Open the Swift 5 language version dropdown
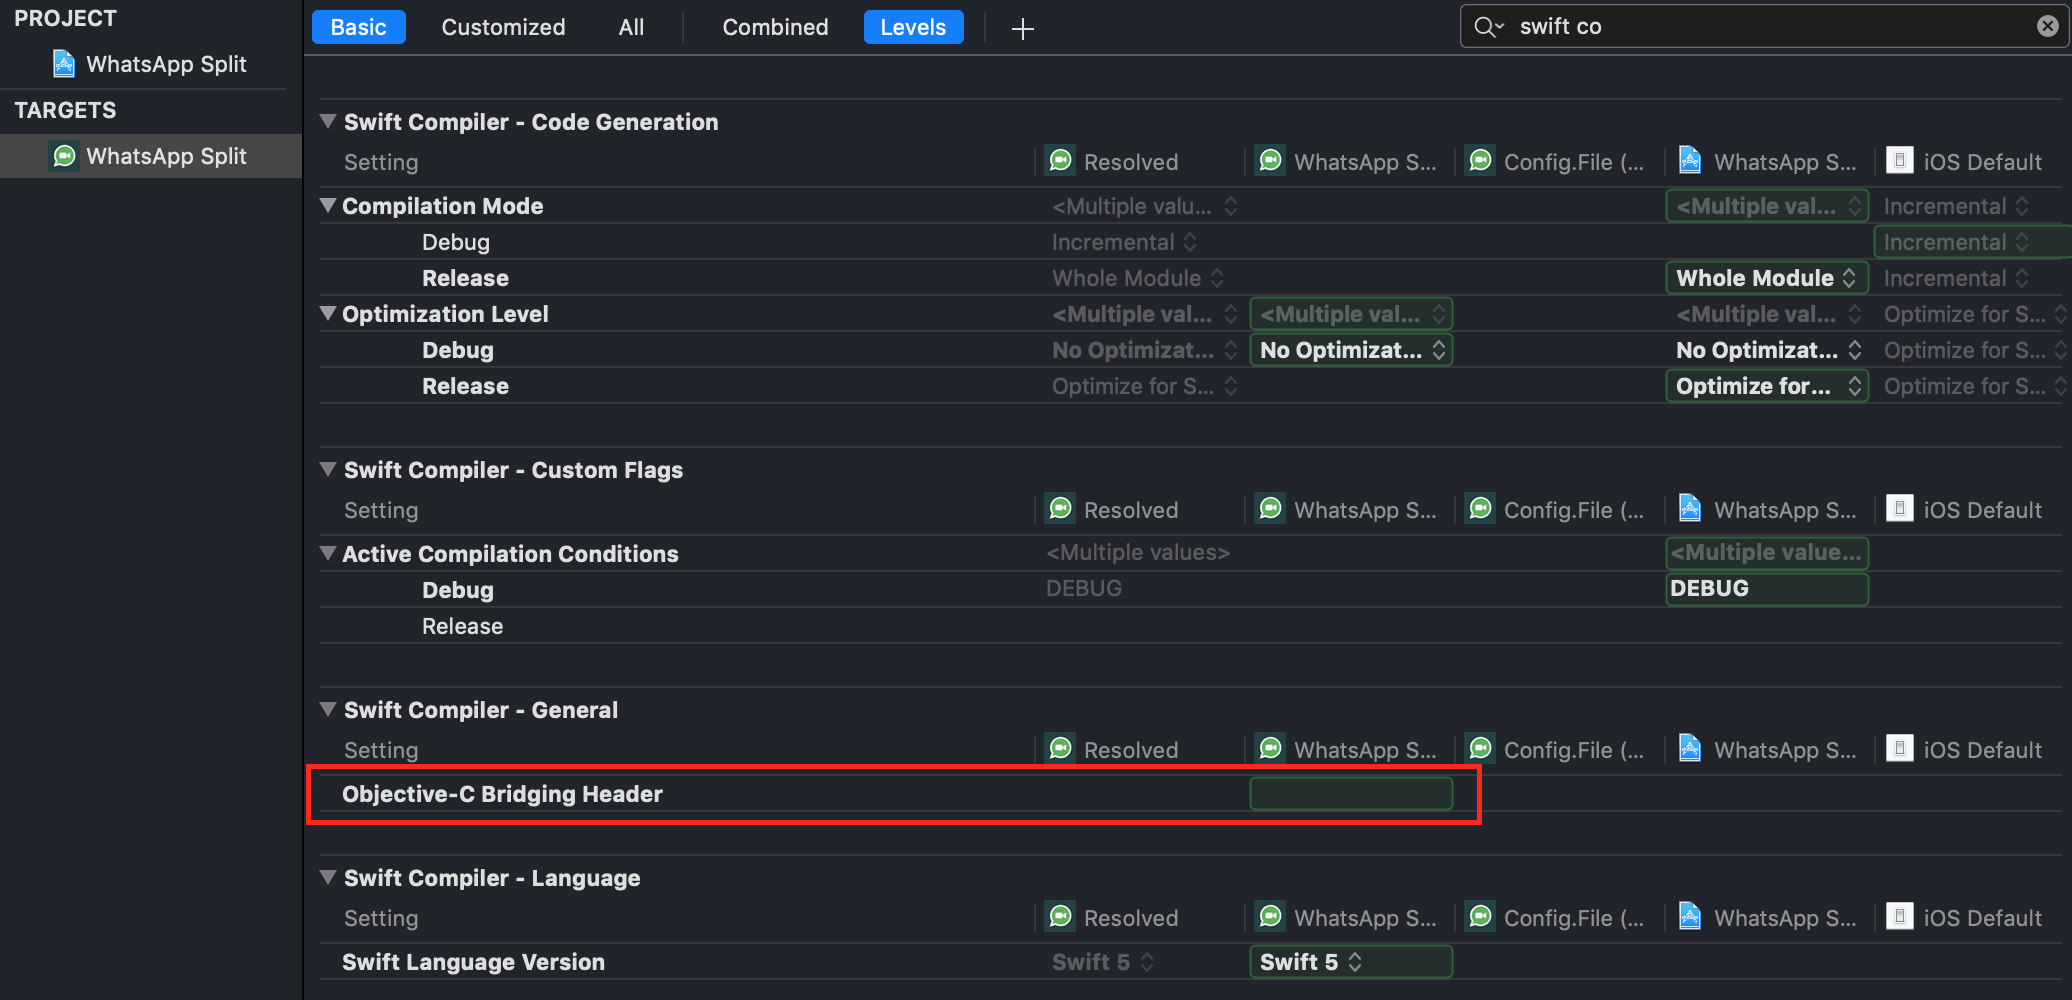Viewport: 2072px width, 1000px height. (x=1350, y=962)
